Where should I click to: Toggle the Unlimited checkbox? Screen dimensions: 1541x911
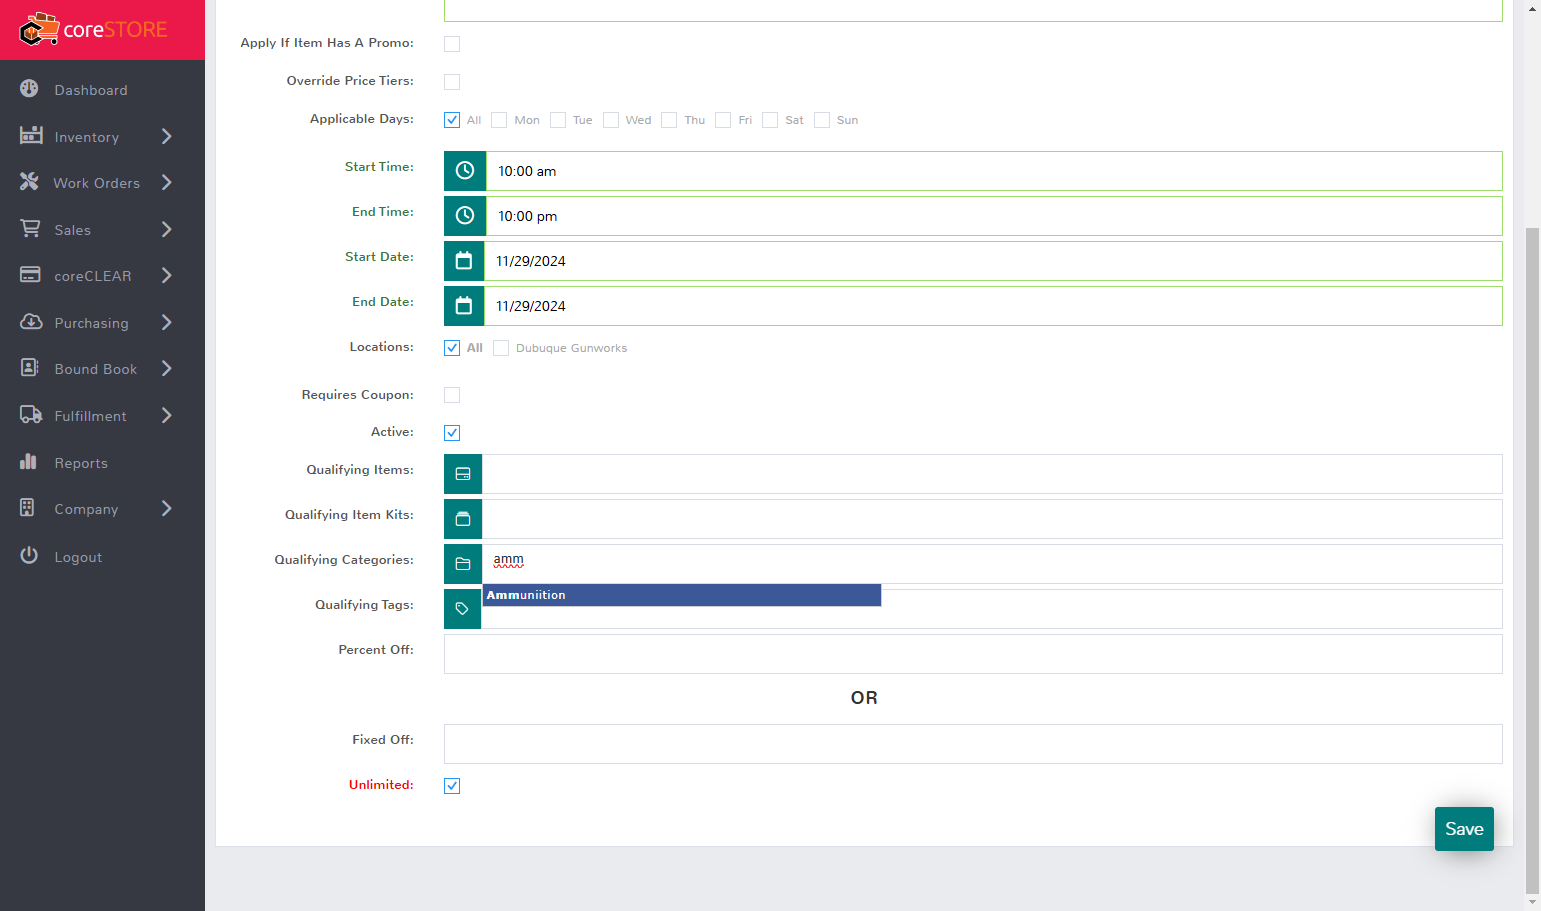452,786
